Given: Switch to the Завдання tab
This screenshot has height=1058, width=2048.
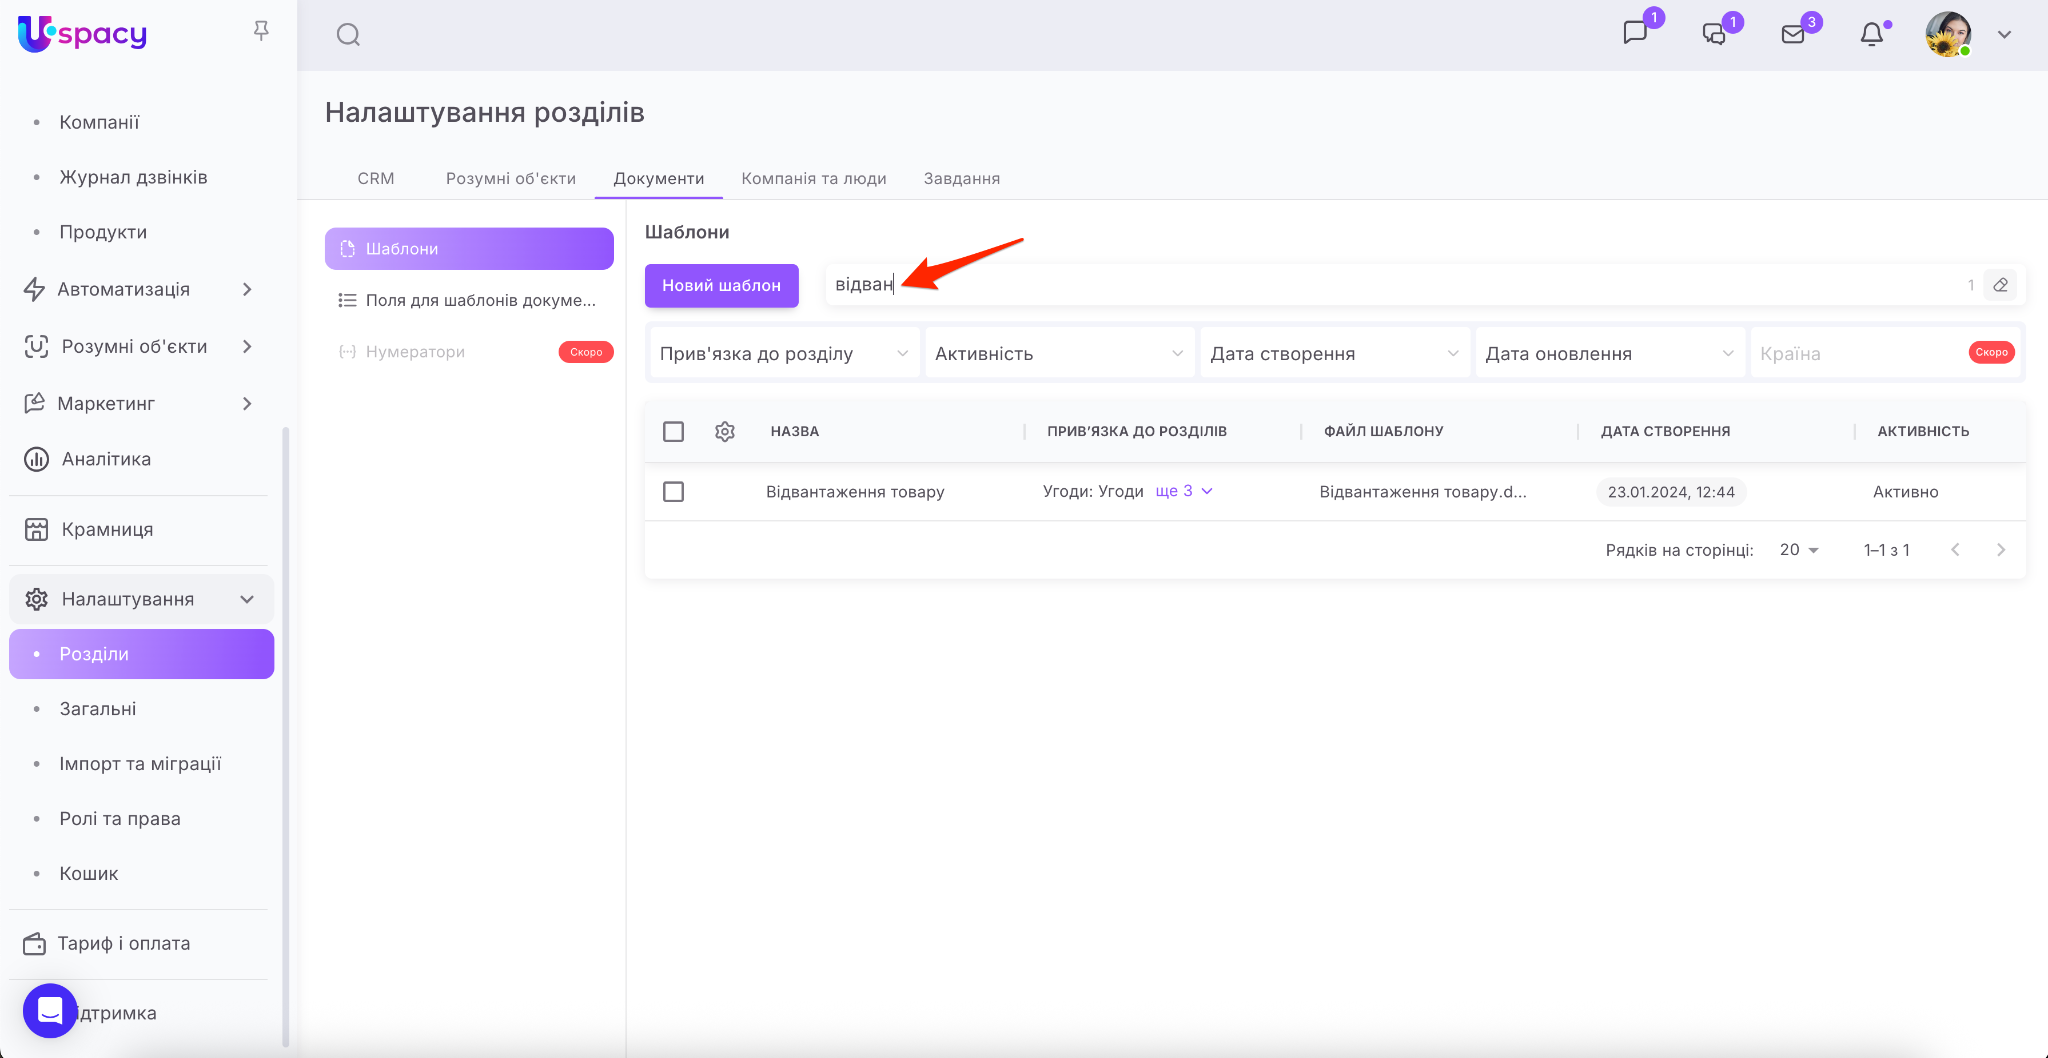Looking at the screenshot, I should click(x=961, y=178).
